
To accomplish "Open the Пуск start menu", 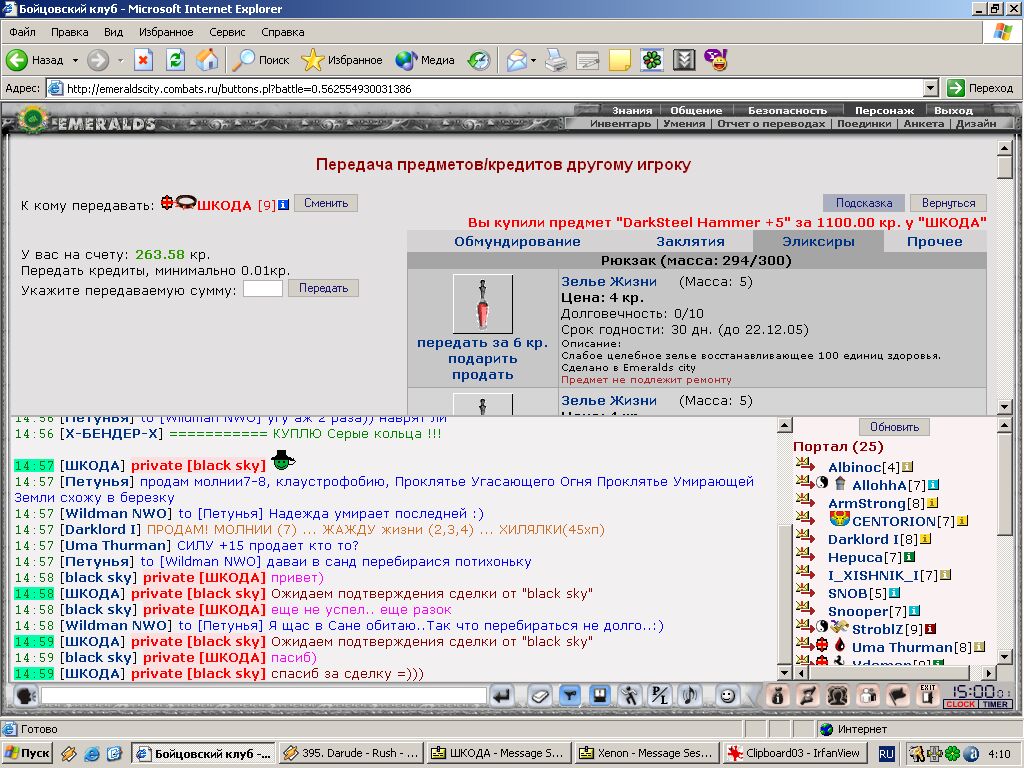I will tap(27, 753).
